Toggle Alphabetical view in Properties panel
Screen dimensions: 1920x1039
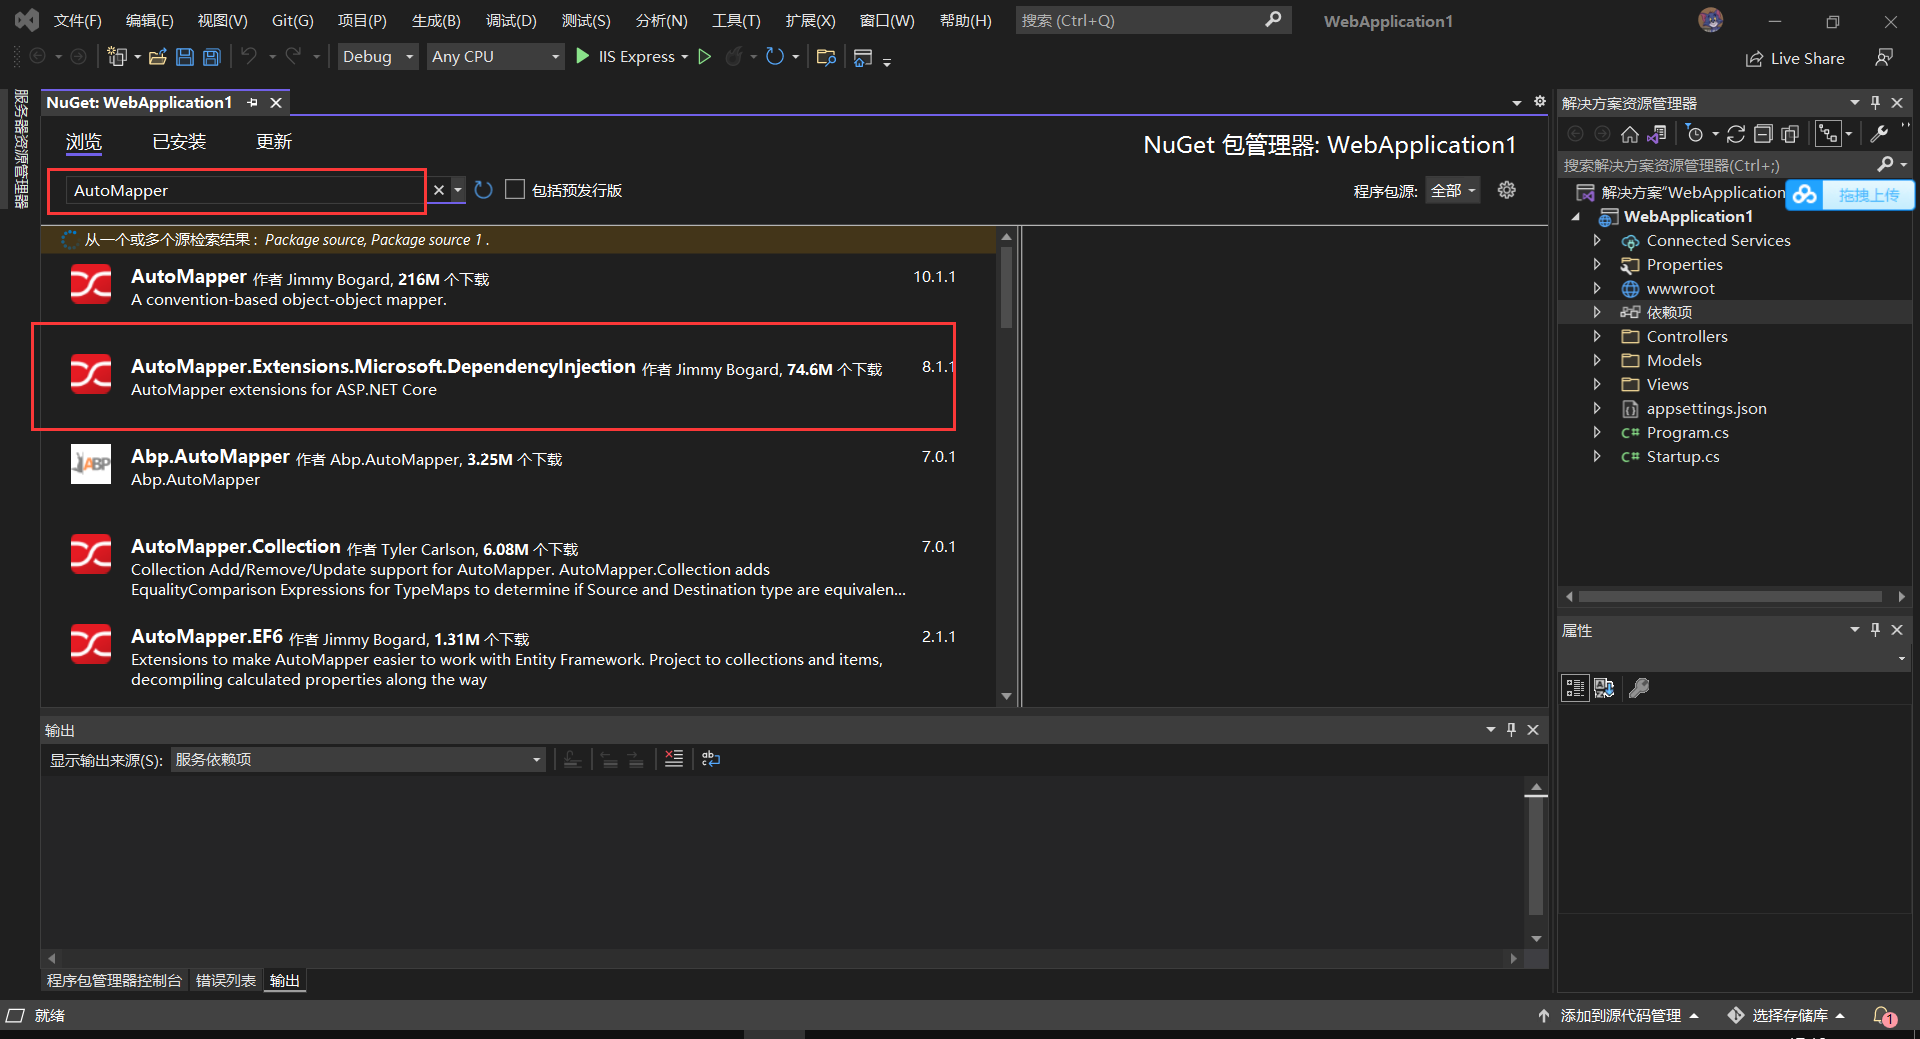(x=1605, y=688)
